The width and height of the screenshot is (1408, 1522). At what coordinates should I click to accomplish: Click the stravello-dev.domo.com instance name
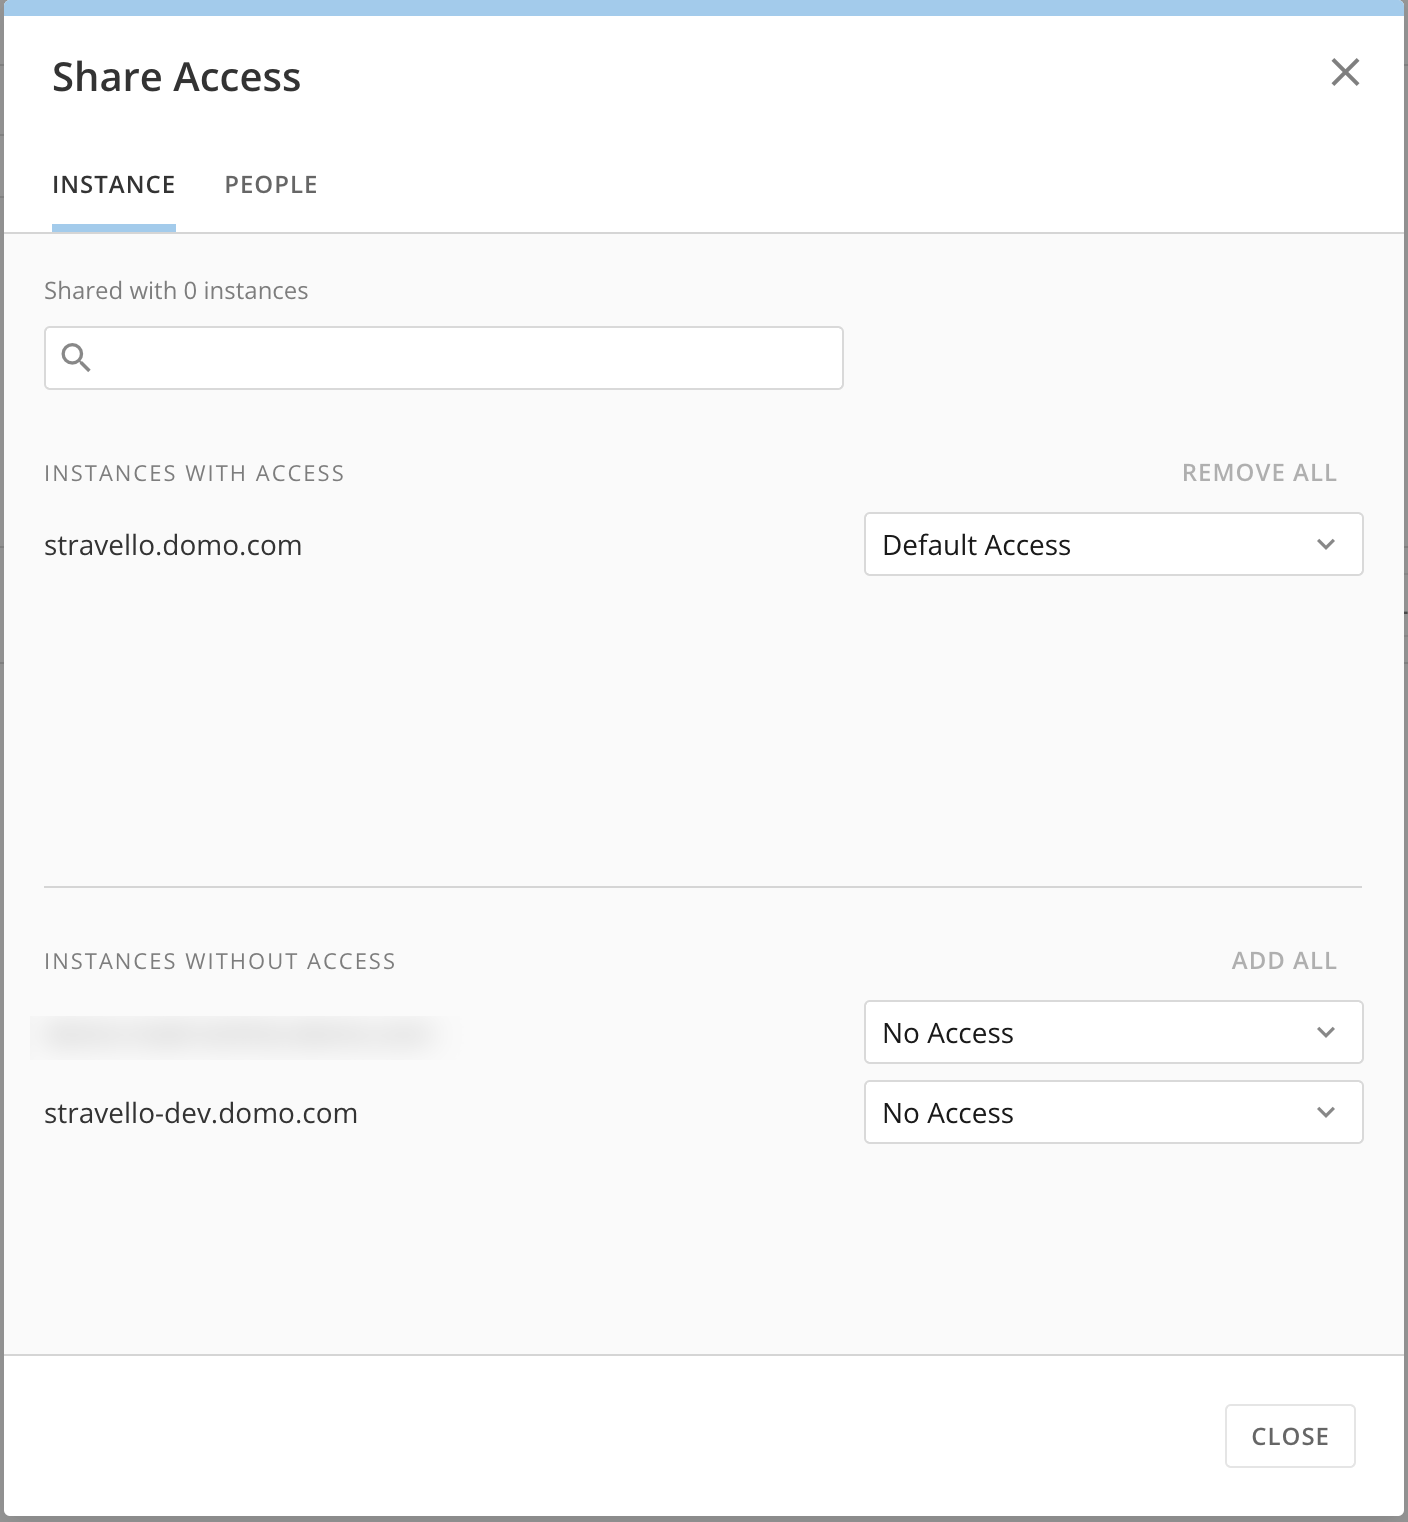pyautogui.click(x=201, y=1113)
